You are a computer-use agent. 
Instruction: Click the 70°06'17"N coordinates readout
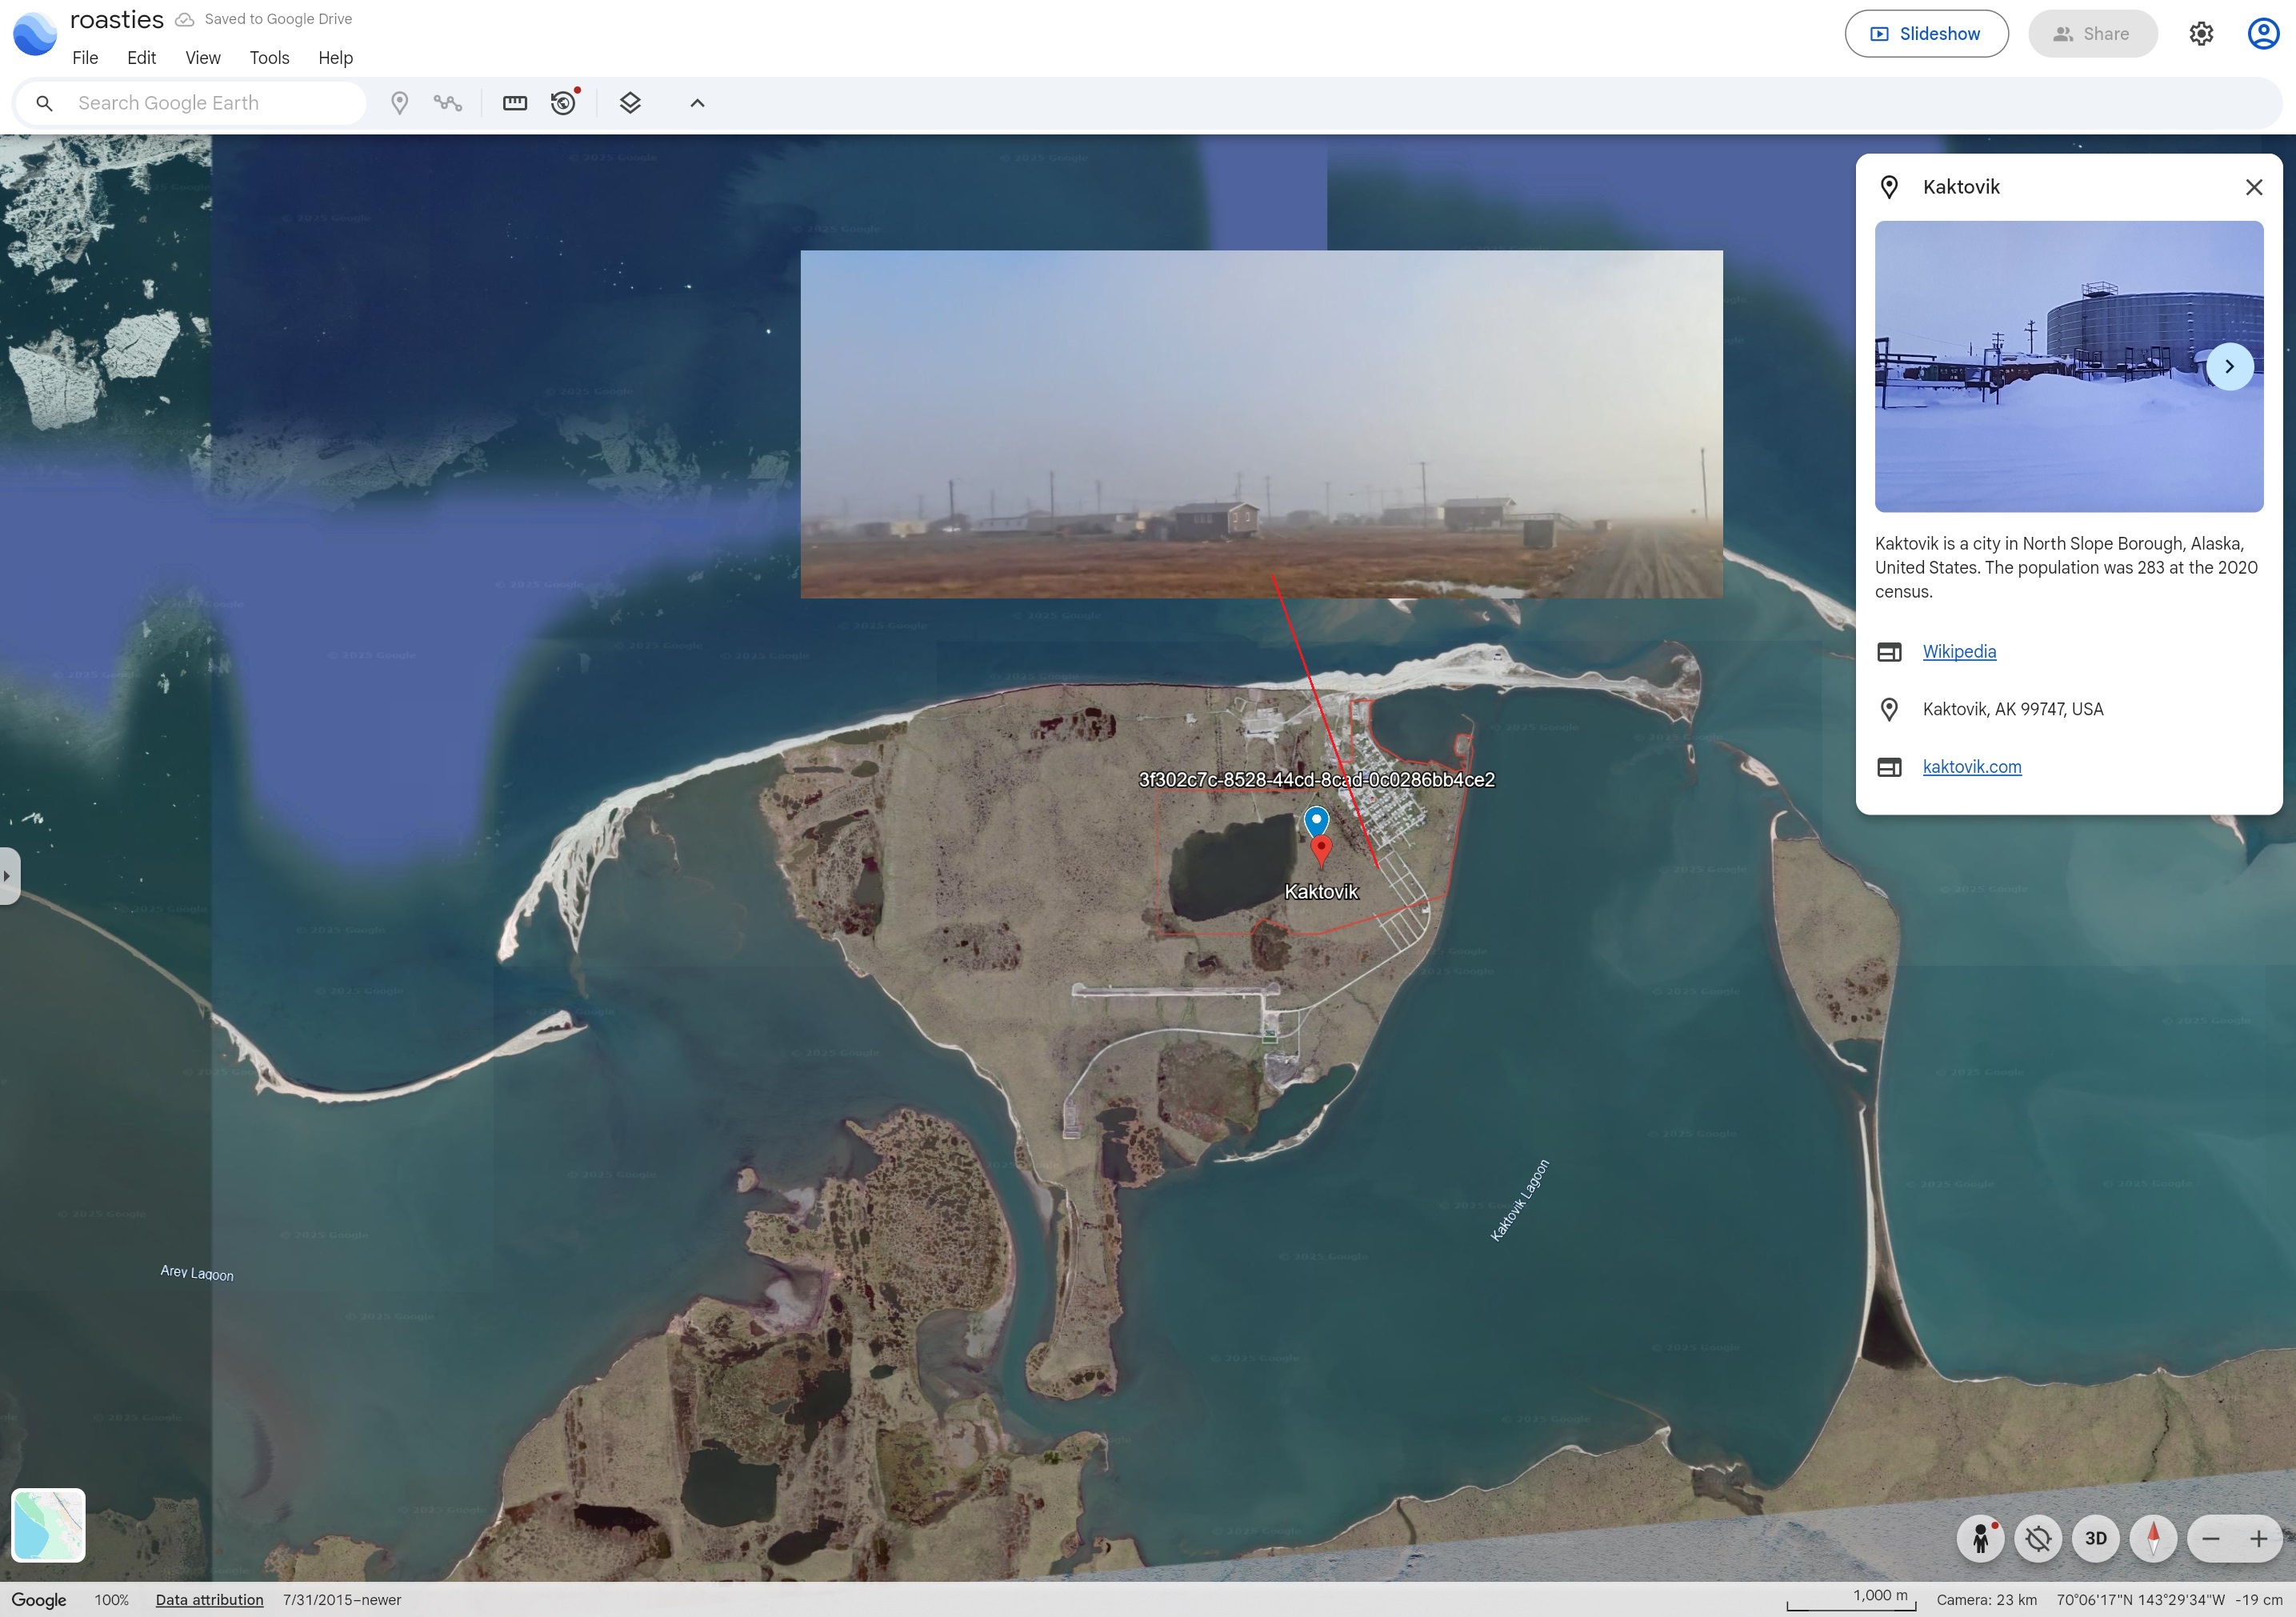pyautogui.click(x=2141, y=1600)
